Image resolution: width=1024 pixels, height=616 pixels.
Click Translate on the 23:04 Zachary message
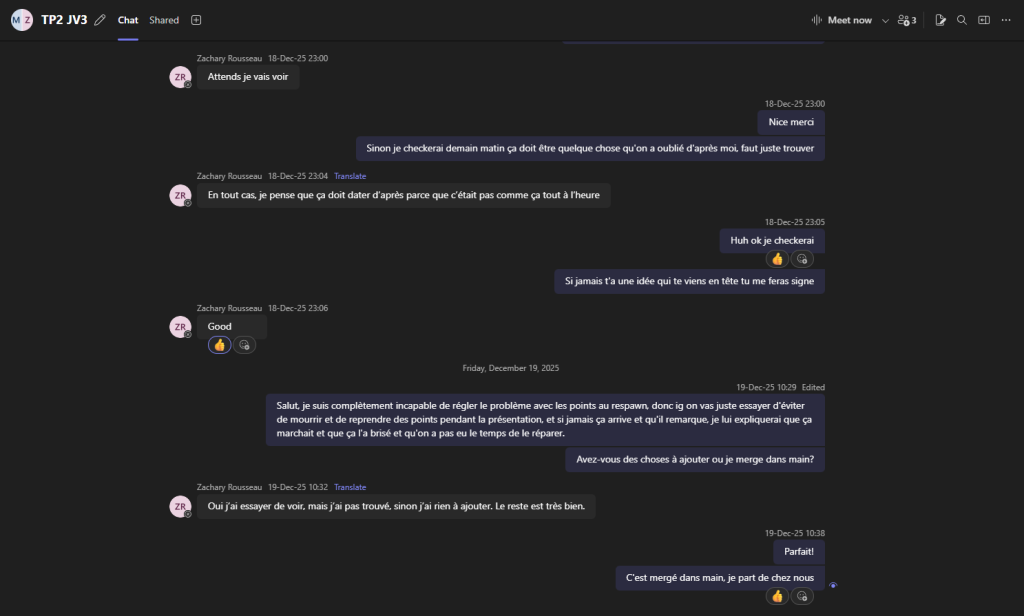(x=350, y=176)
